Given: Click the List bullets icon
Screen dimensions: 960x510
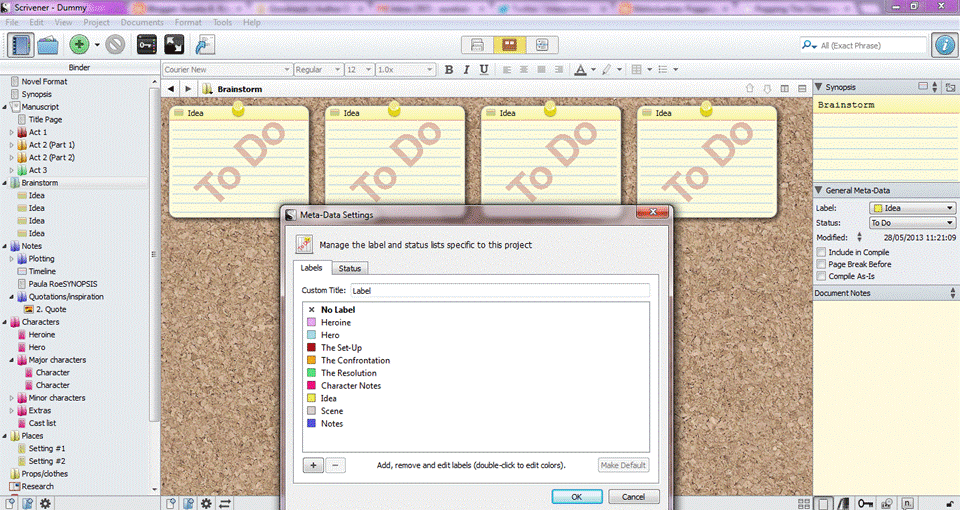Looking at the screenshot, I should (x=662, y=69).
